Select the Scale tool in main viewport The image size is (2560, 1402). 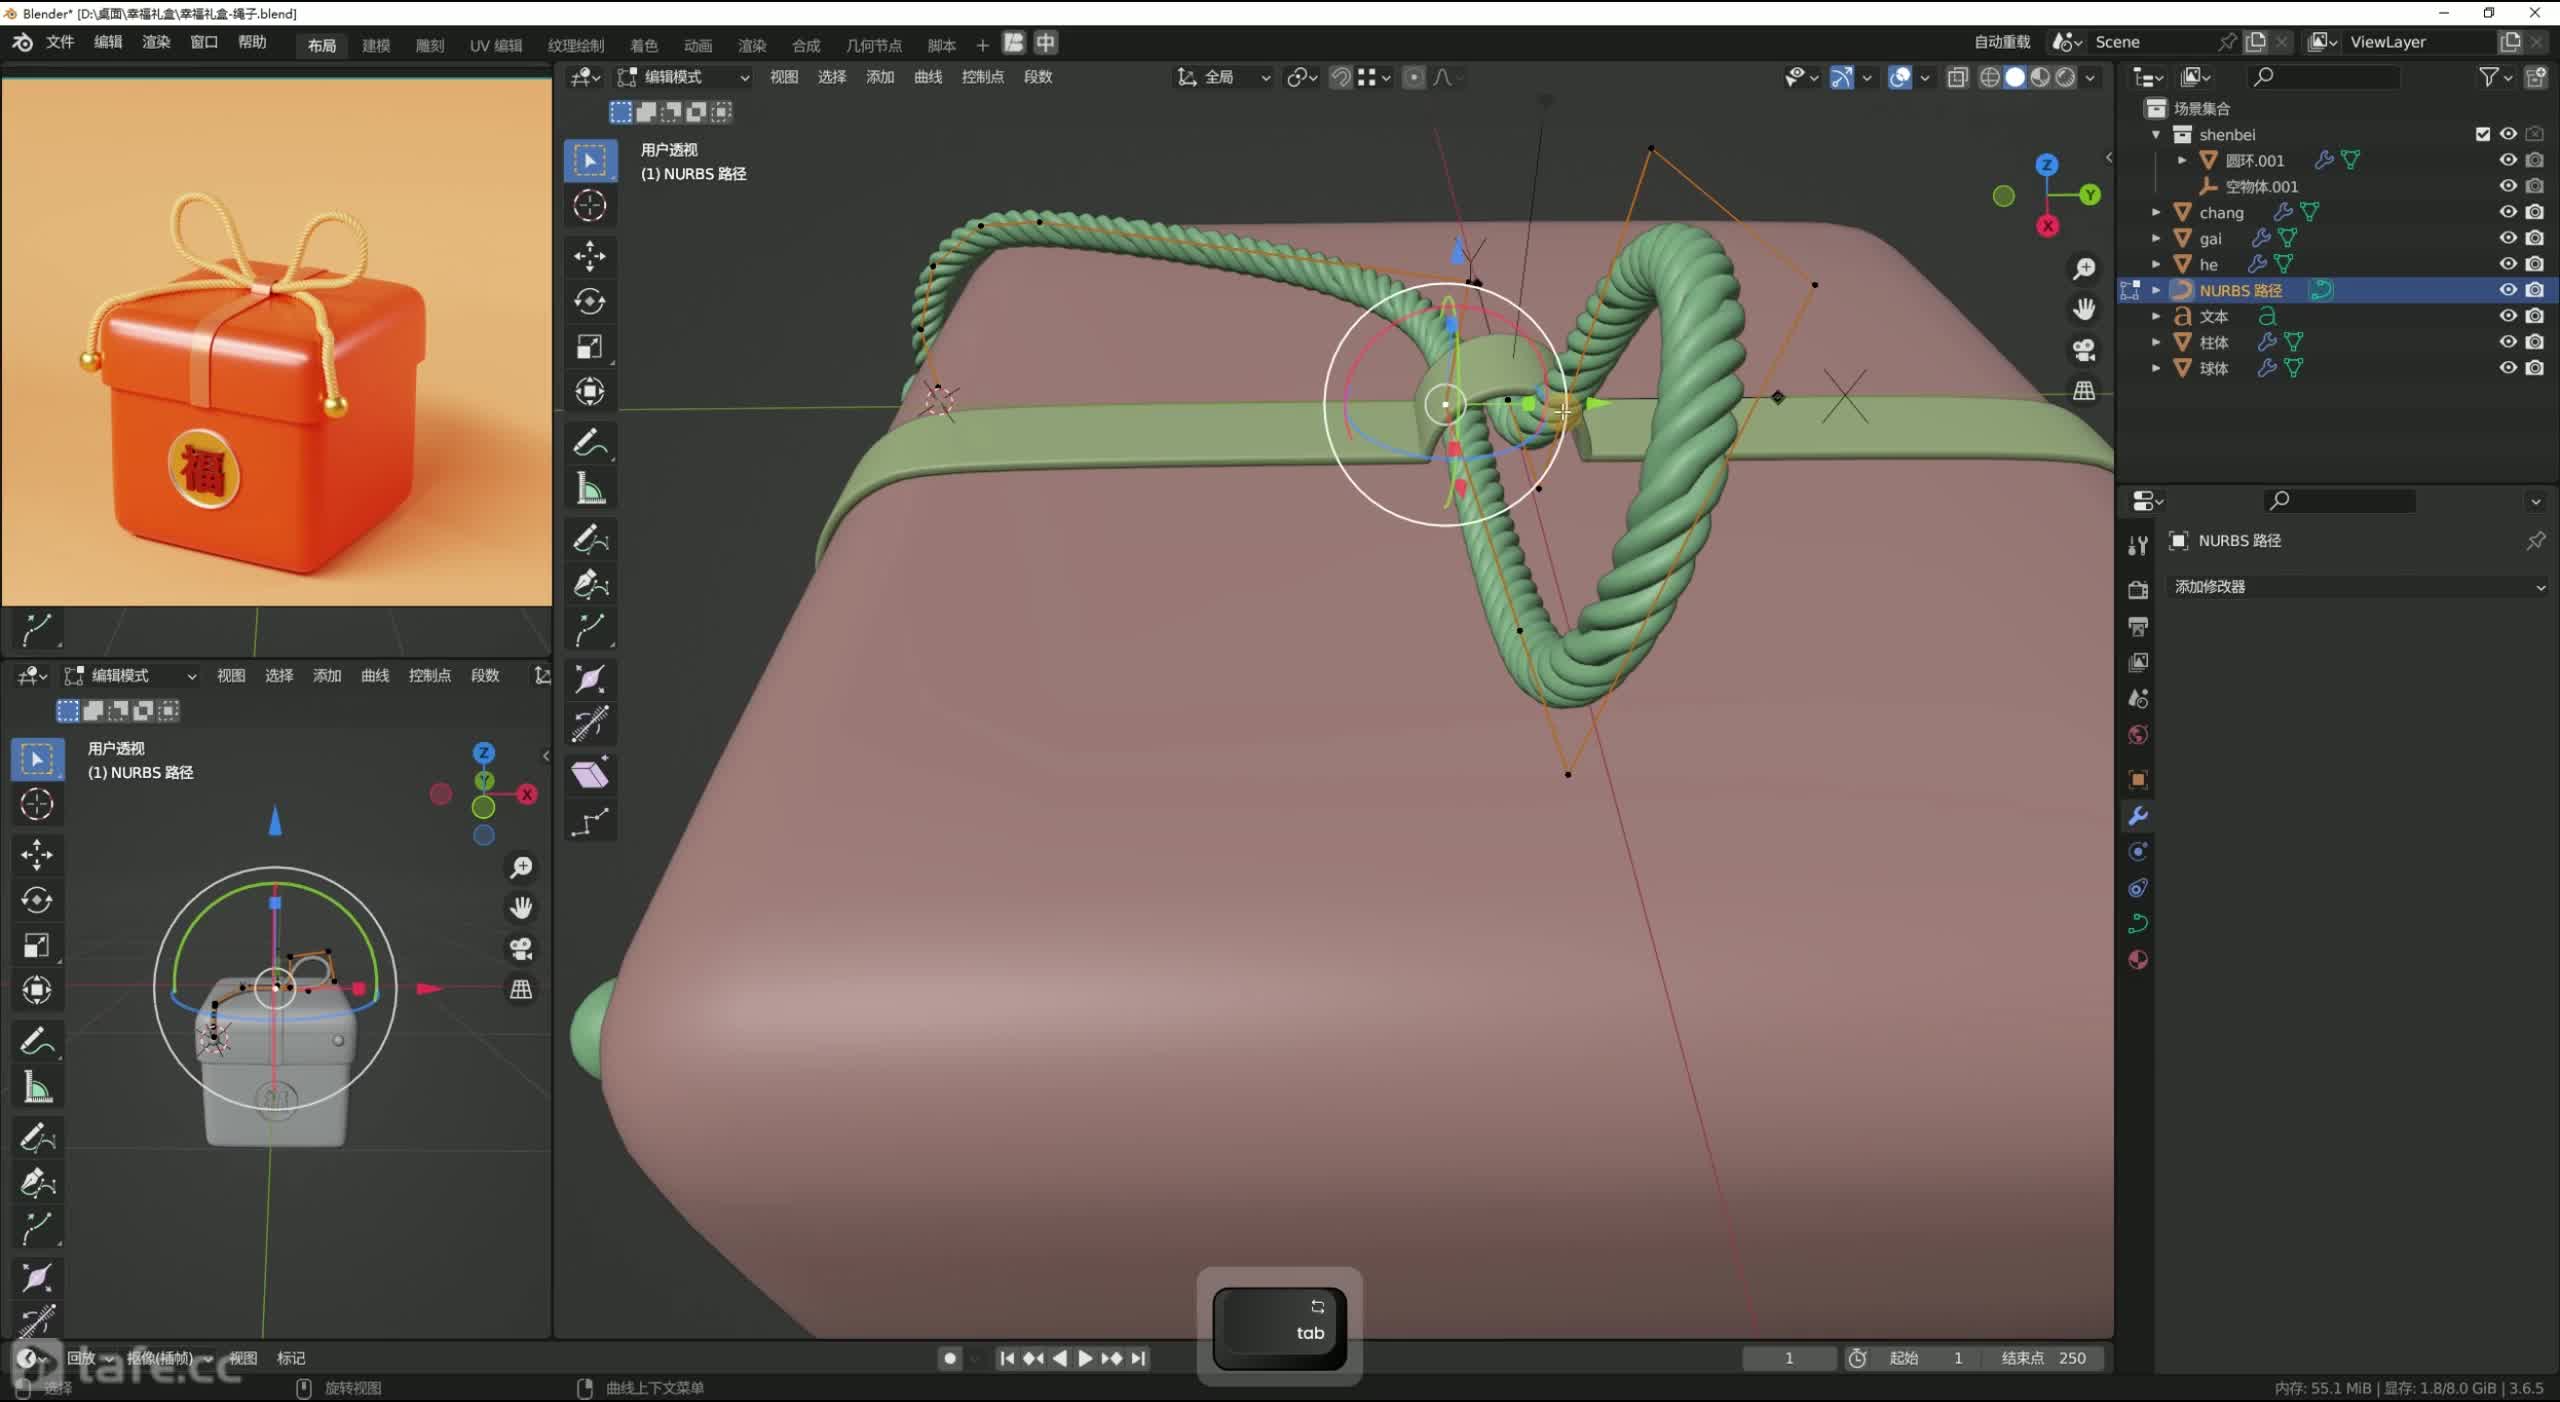[x=590, y=346]
